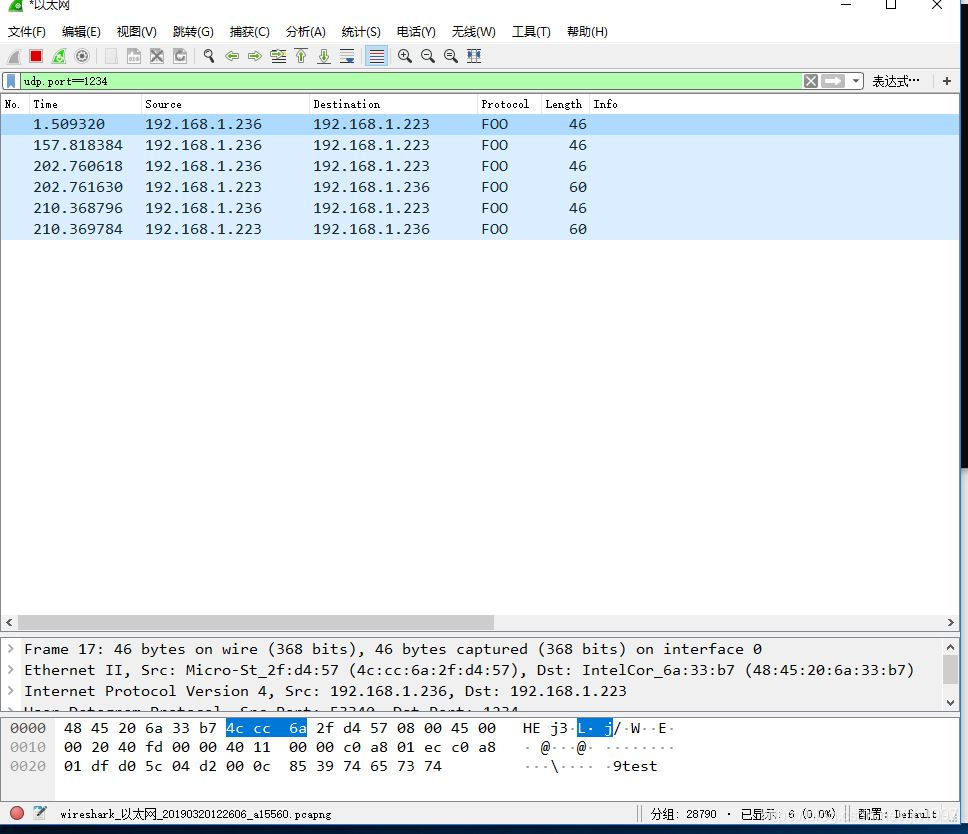This screenshot has width=968, height=834.
Task: Go back in packet history arrow
Action: (232, 56)
